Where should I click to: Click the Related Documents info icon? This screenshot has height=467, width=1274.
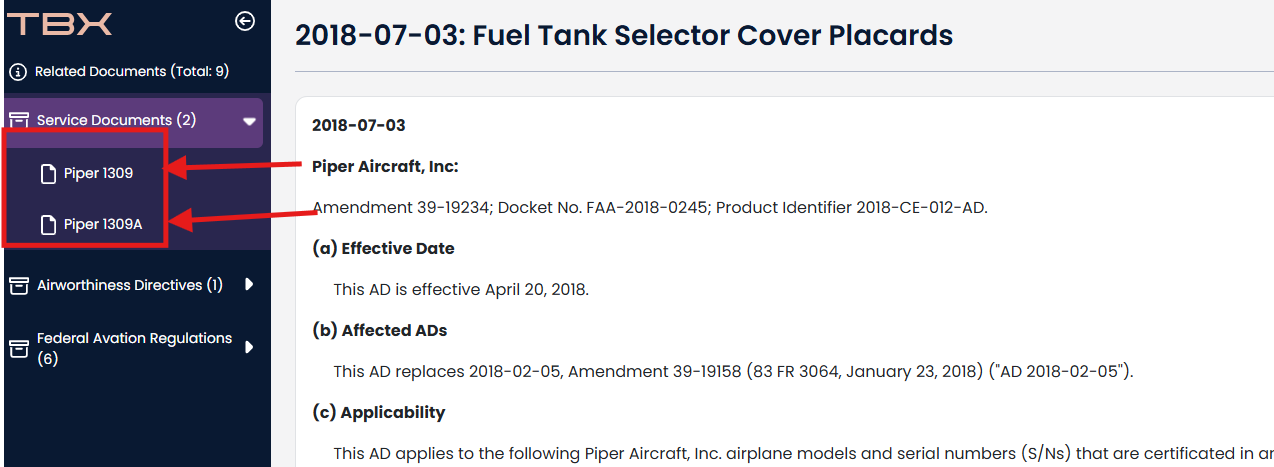pos(18,72)
